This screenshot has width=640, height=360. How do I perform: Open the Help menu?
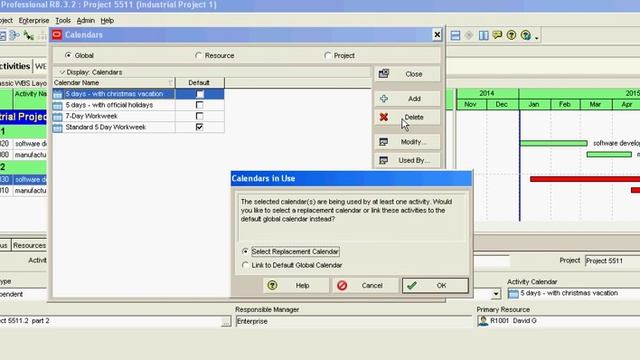tap(107, 20)
